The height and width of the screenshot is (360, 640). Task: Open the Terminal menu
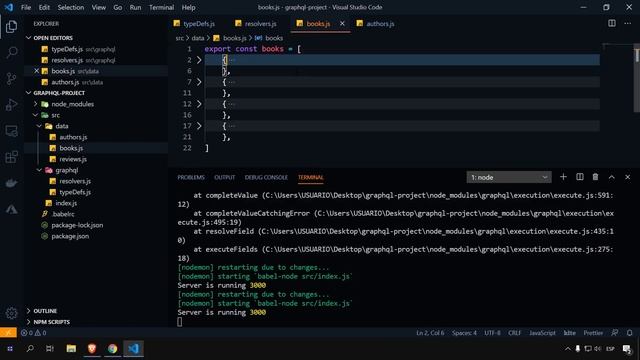161,7
